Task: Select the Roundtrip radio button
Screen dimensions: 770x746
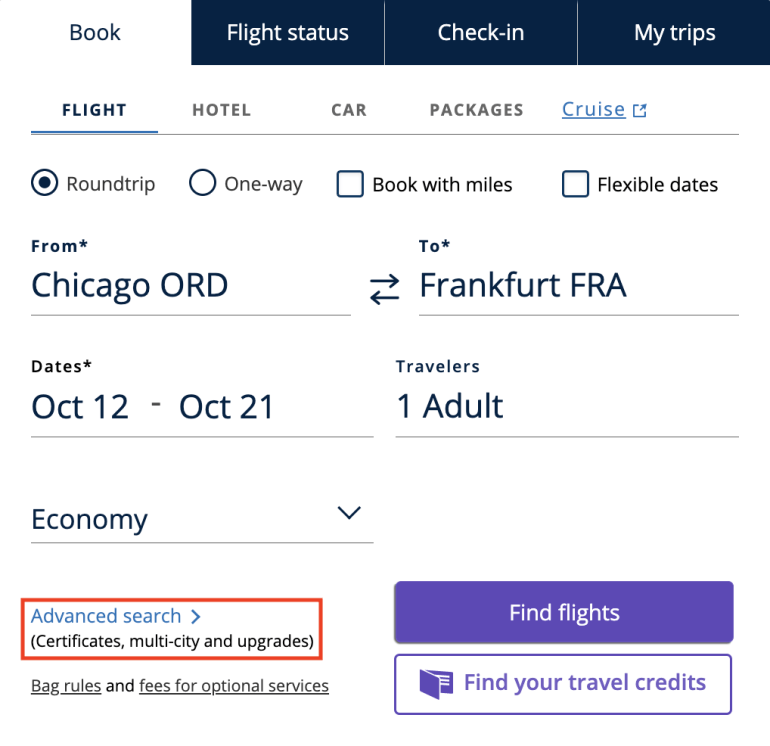Action: coord(45,184)
